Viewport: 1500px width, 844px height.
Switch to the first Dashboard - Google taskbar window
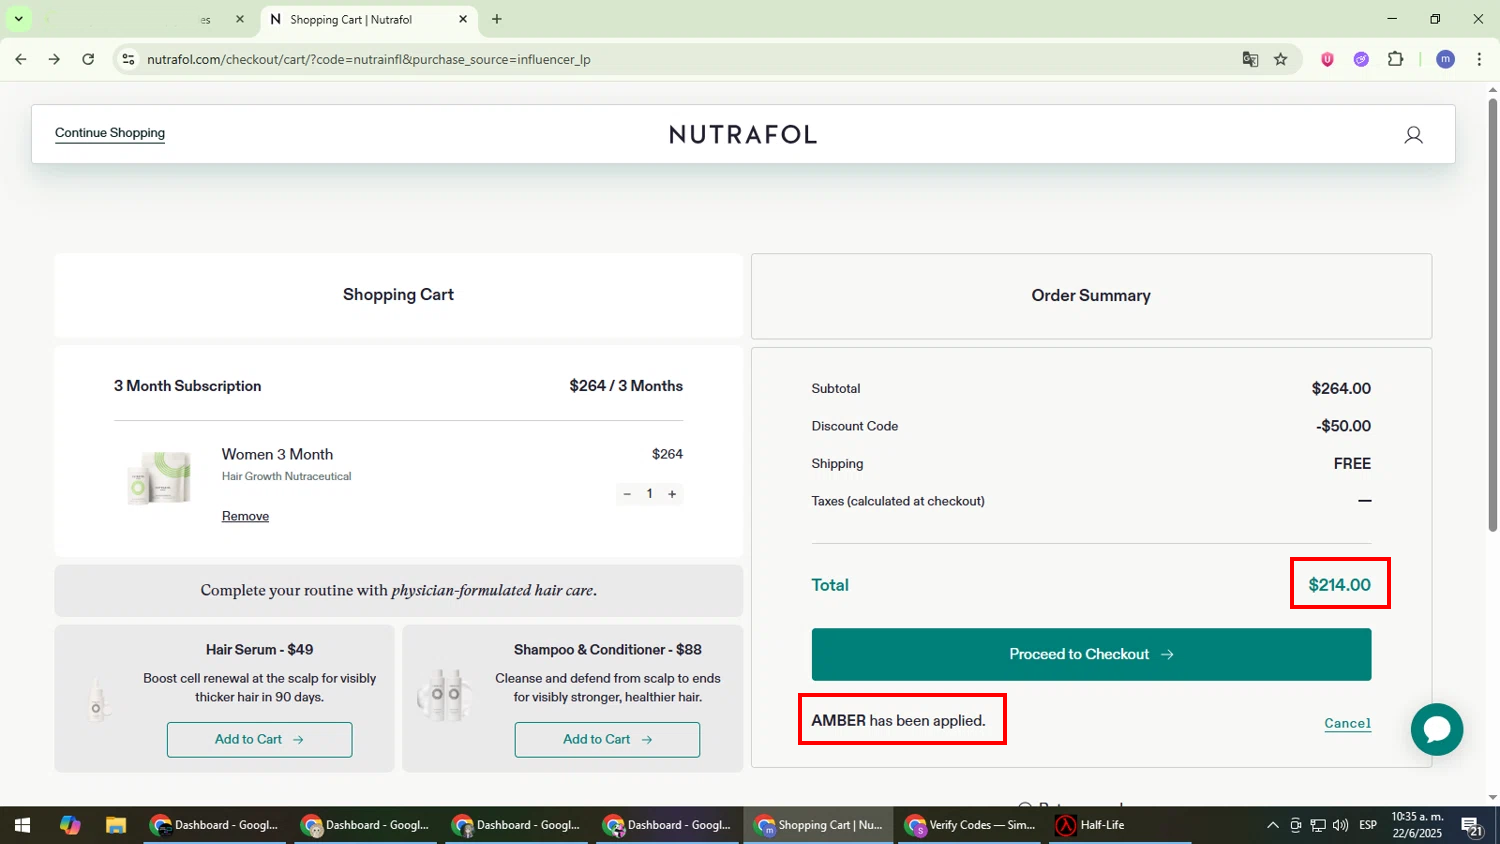[x=214, y=825]
